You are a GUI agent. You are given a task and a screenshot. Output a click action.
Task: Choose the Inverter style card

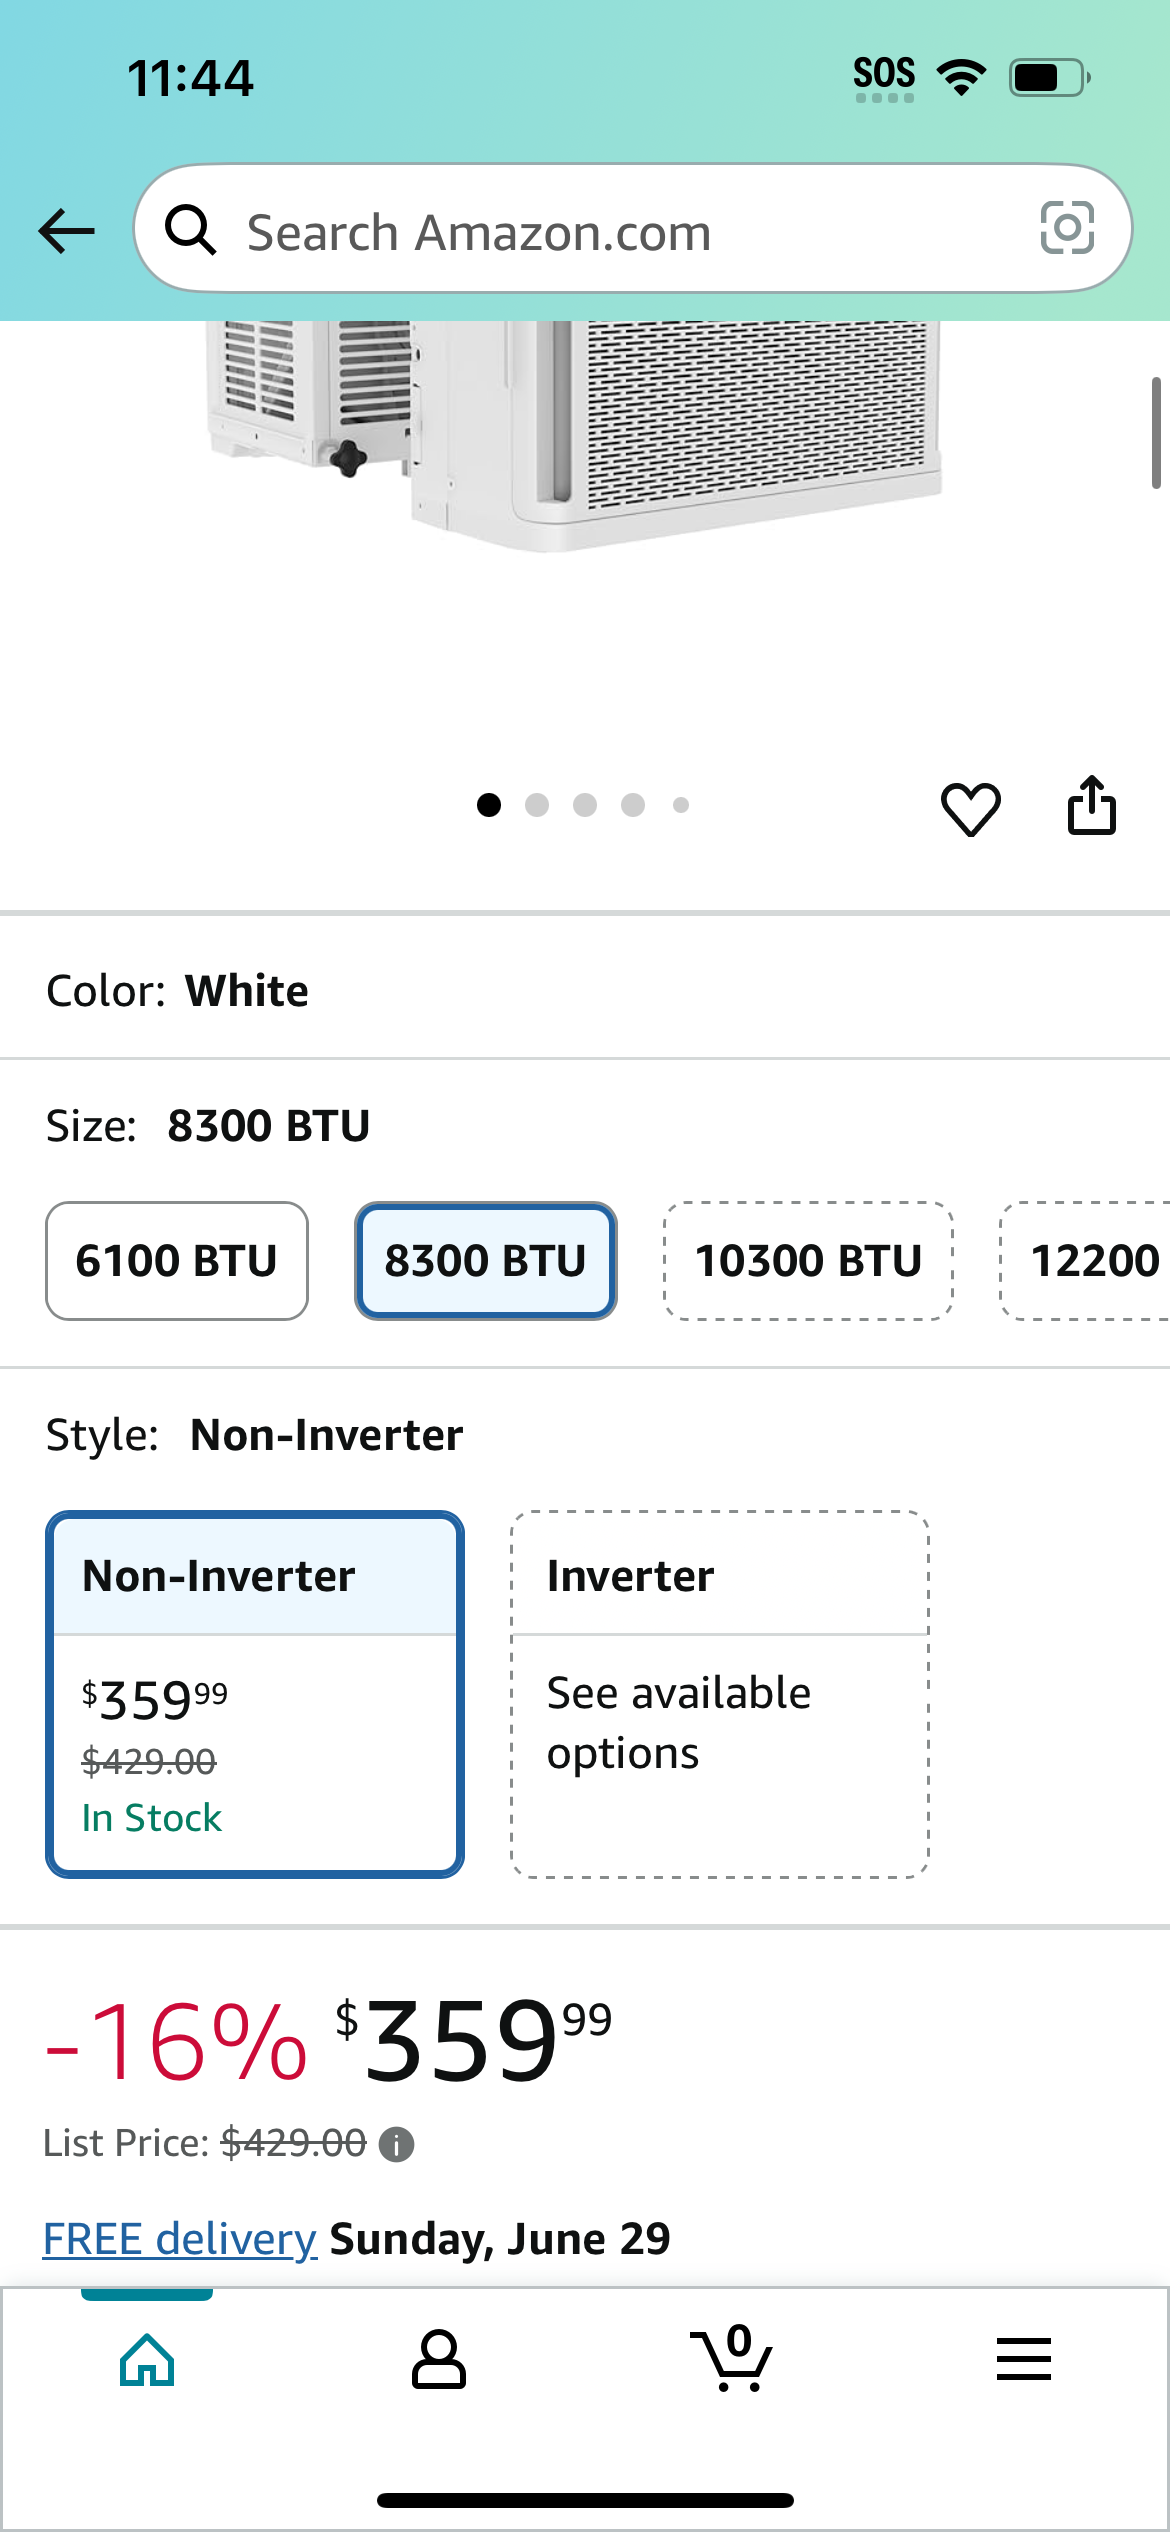(720, 1694)
